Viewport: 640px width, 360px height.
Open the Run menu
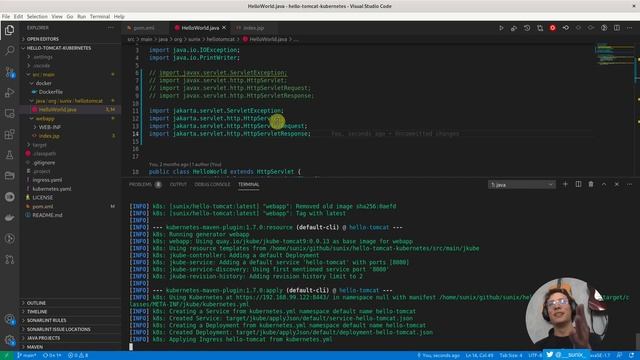coord(82,16)
